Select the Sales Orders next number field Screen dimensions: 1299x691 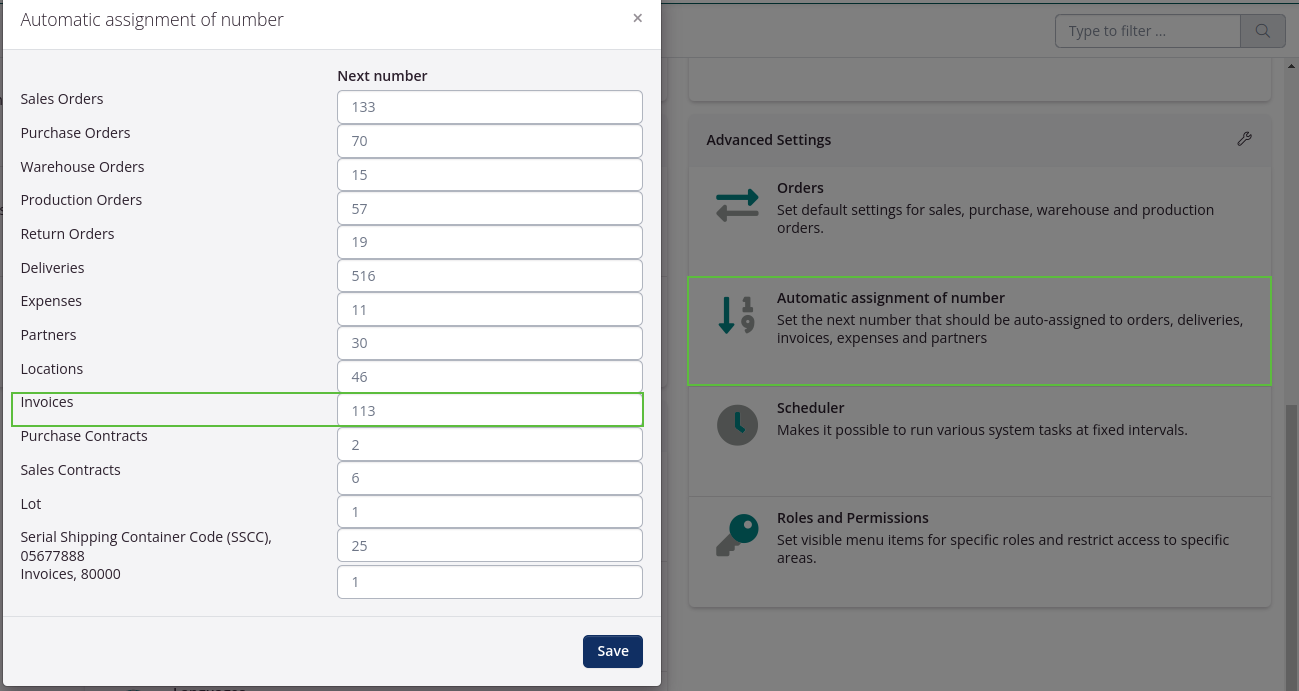coord(489,107)
